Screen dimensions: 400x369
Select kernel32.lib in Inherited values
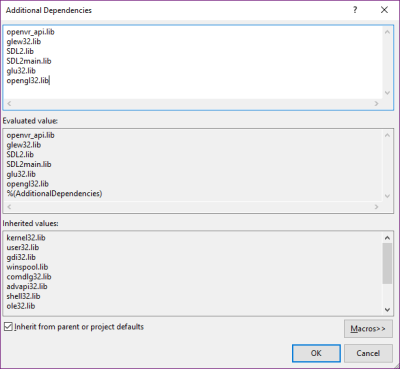pyautogui.click(x=26, y=238)
